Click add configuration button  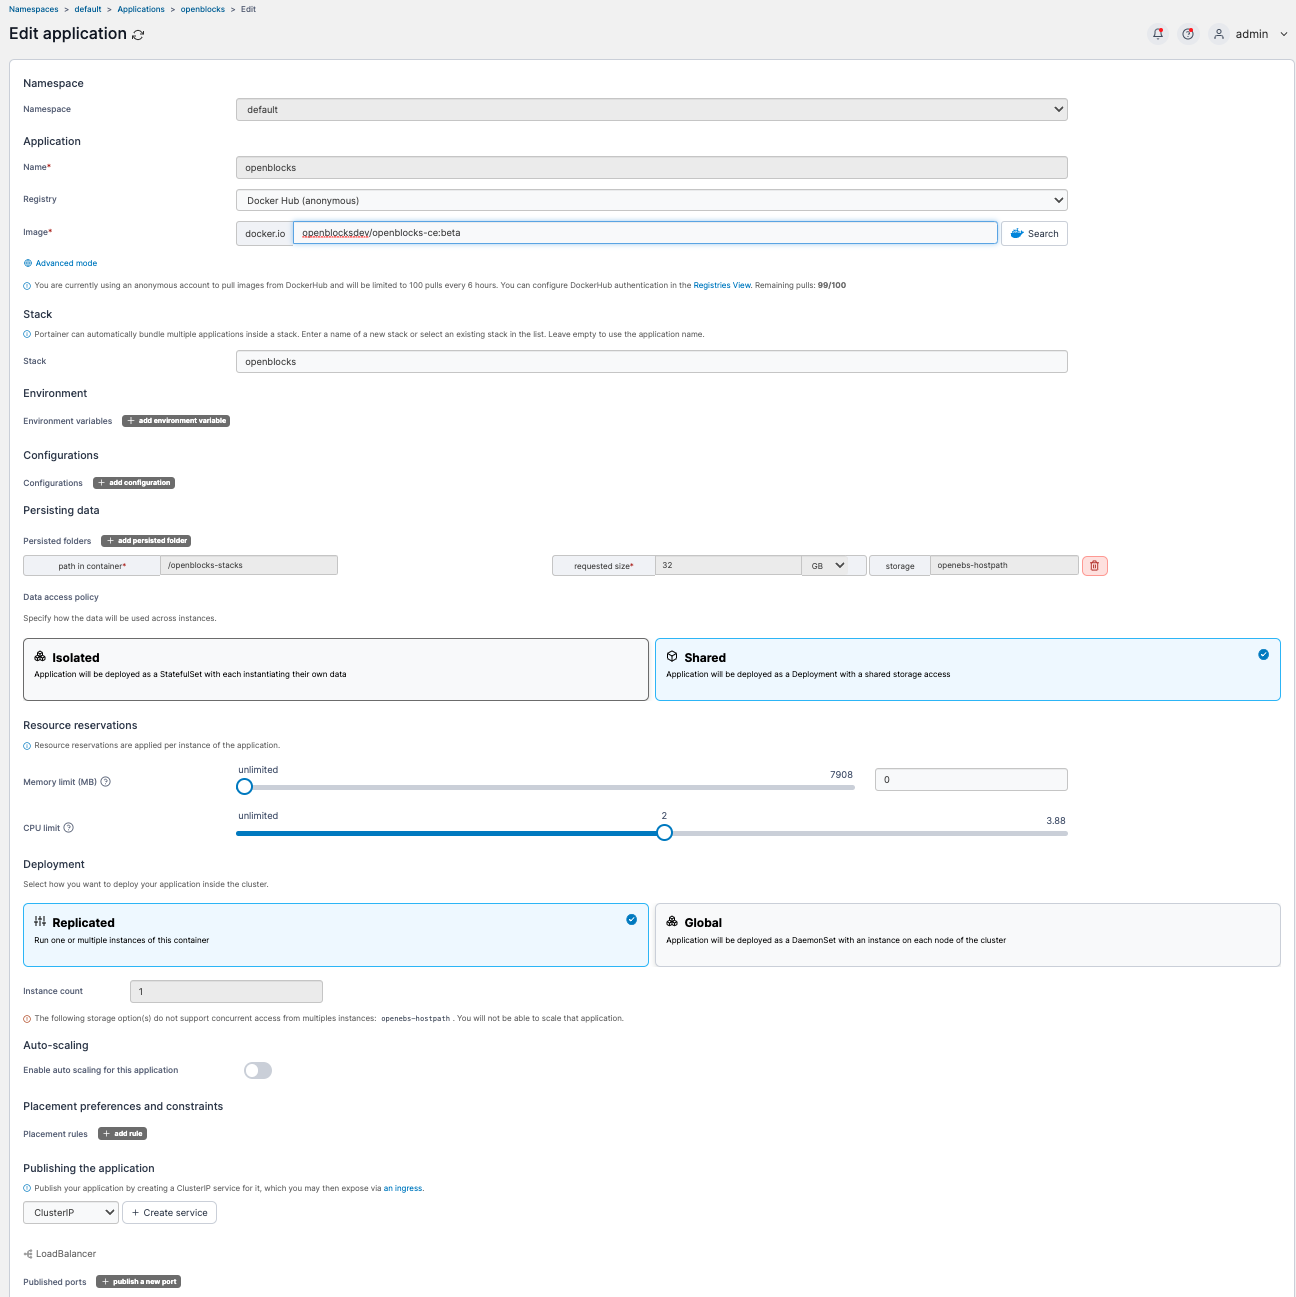coord(134,483)
